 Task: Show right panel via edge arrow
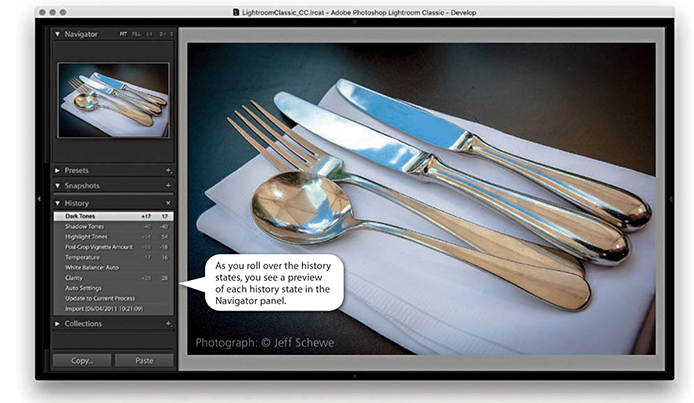(x=671, y=199)
